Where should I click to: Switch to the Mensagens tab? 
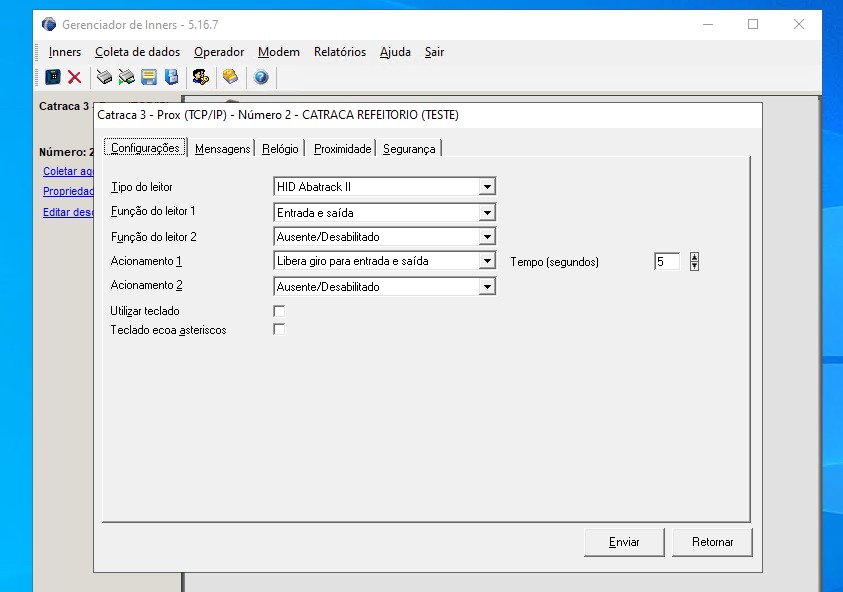222,149
